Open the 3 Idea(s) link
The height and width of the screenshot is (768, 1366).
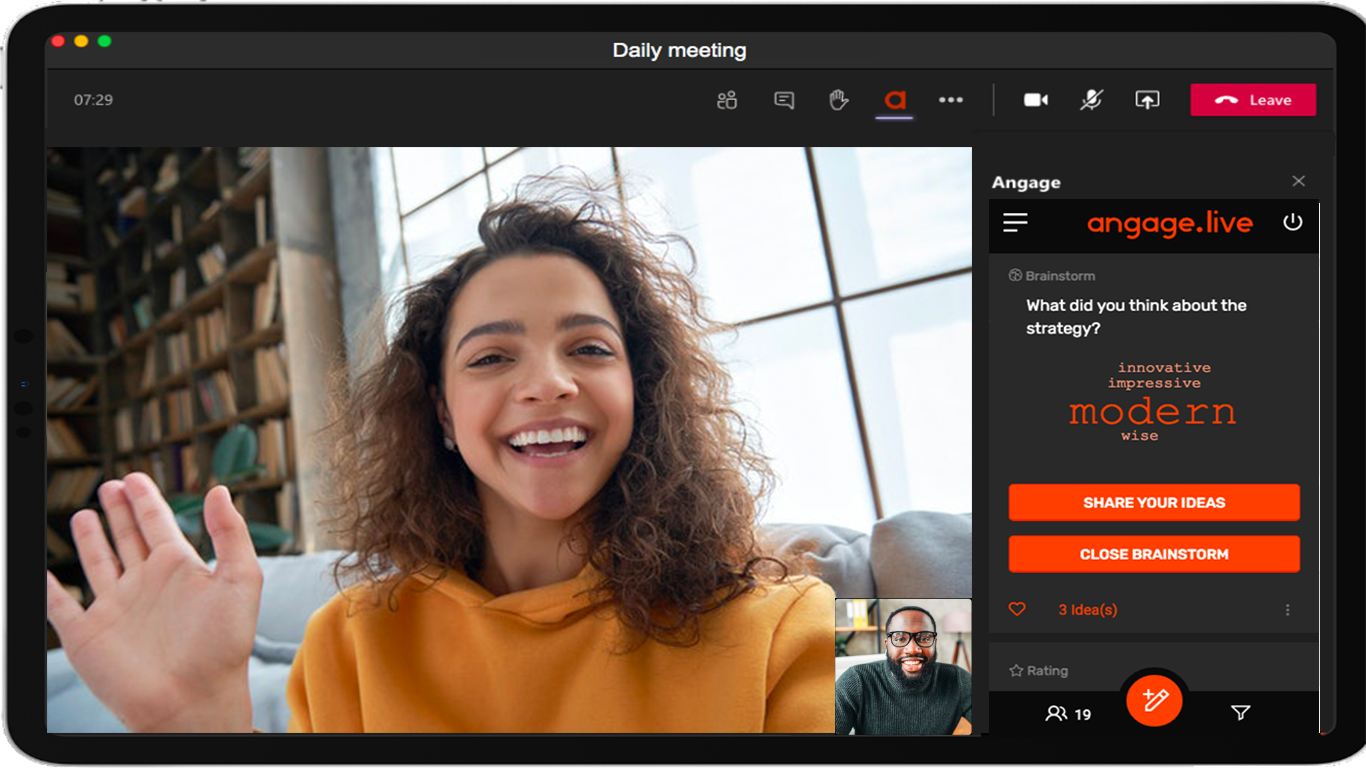pos(1087,609)
